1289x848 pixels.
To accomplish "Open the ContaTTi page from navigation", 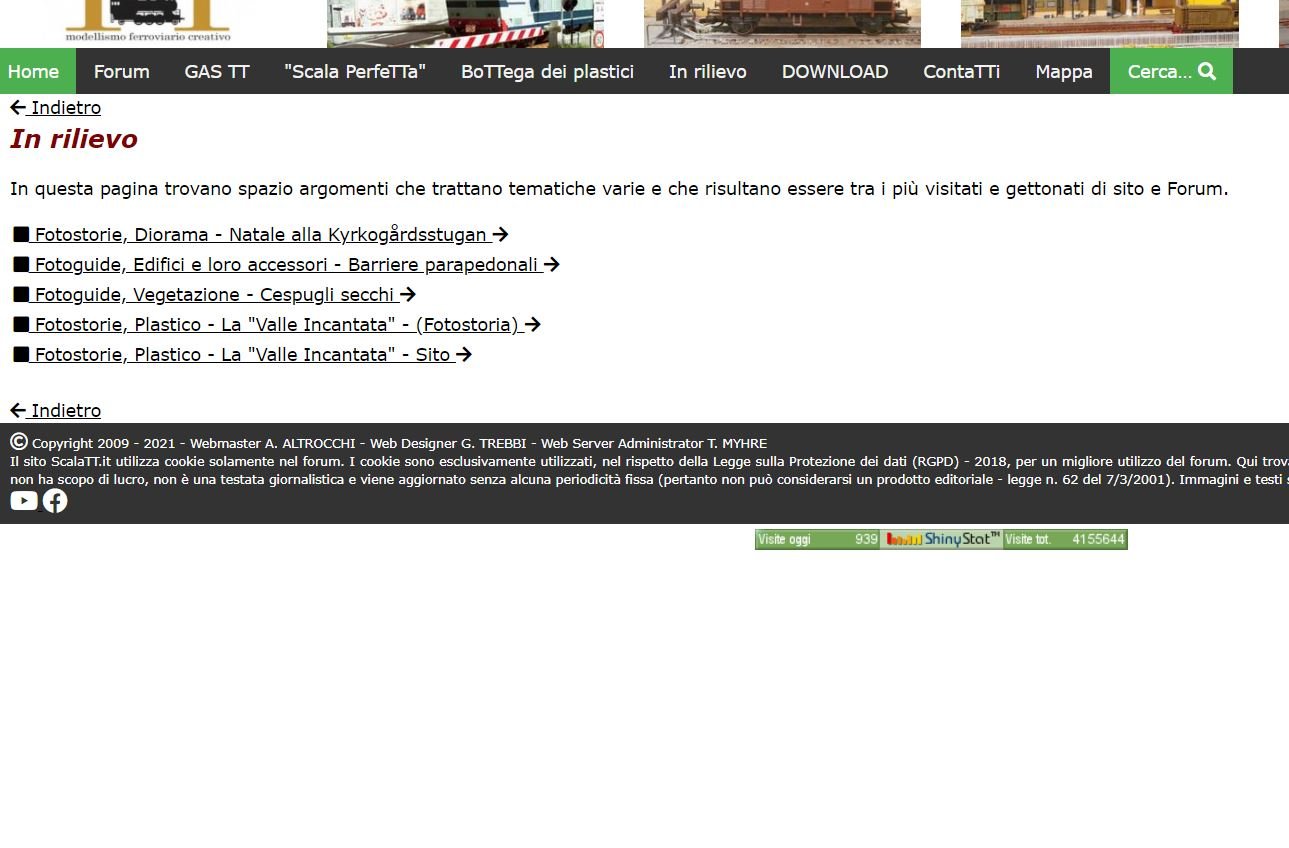I will 961,72.
